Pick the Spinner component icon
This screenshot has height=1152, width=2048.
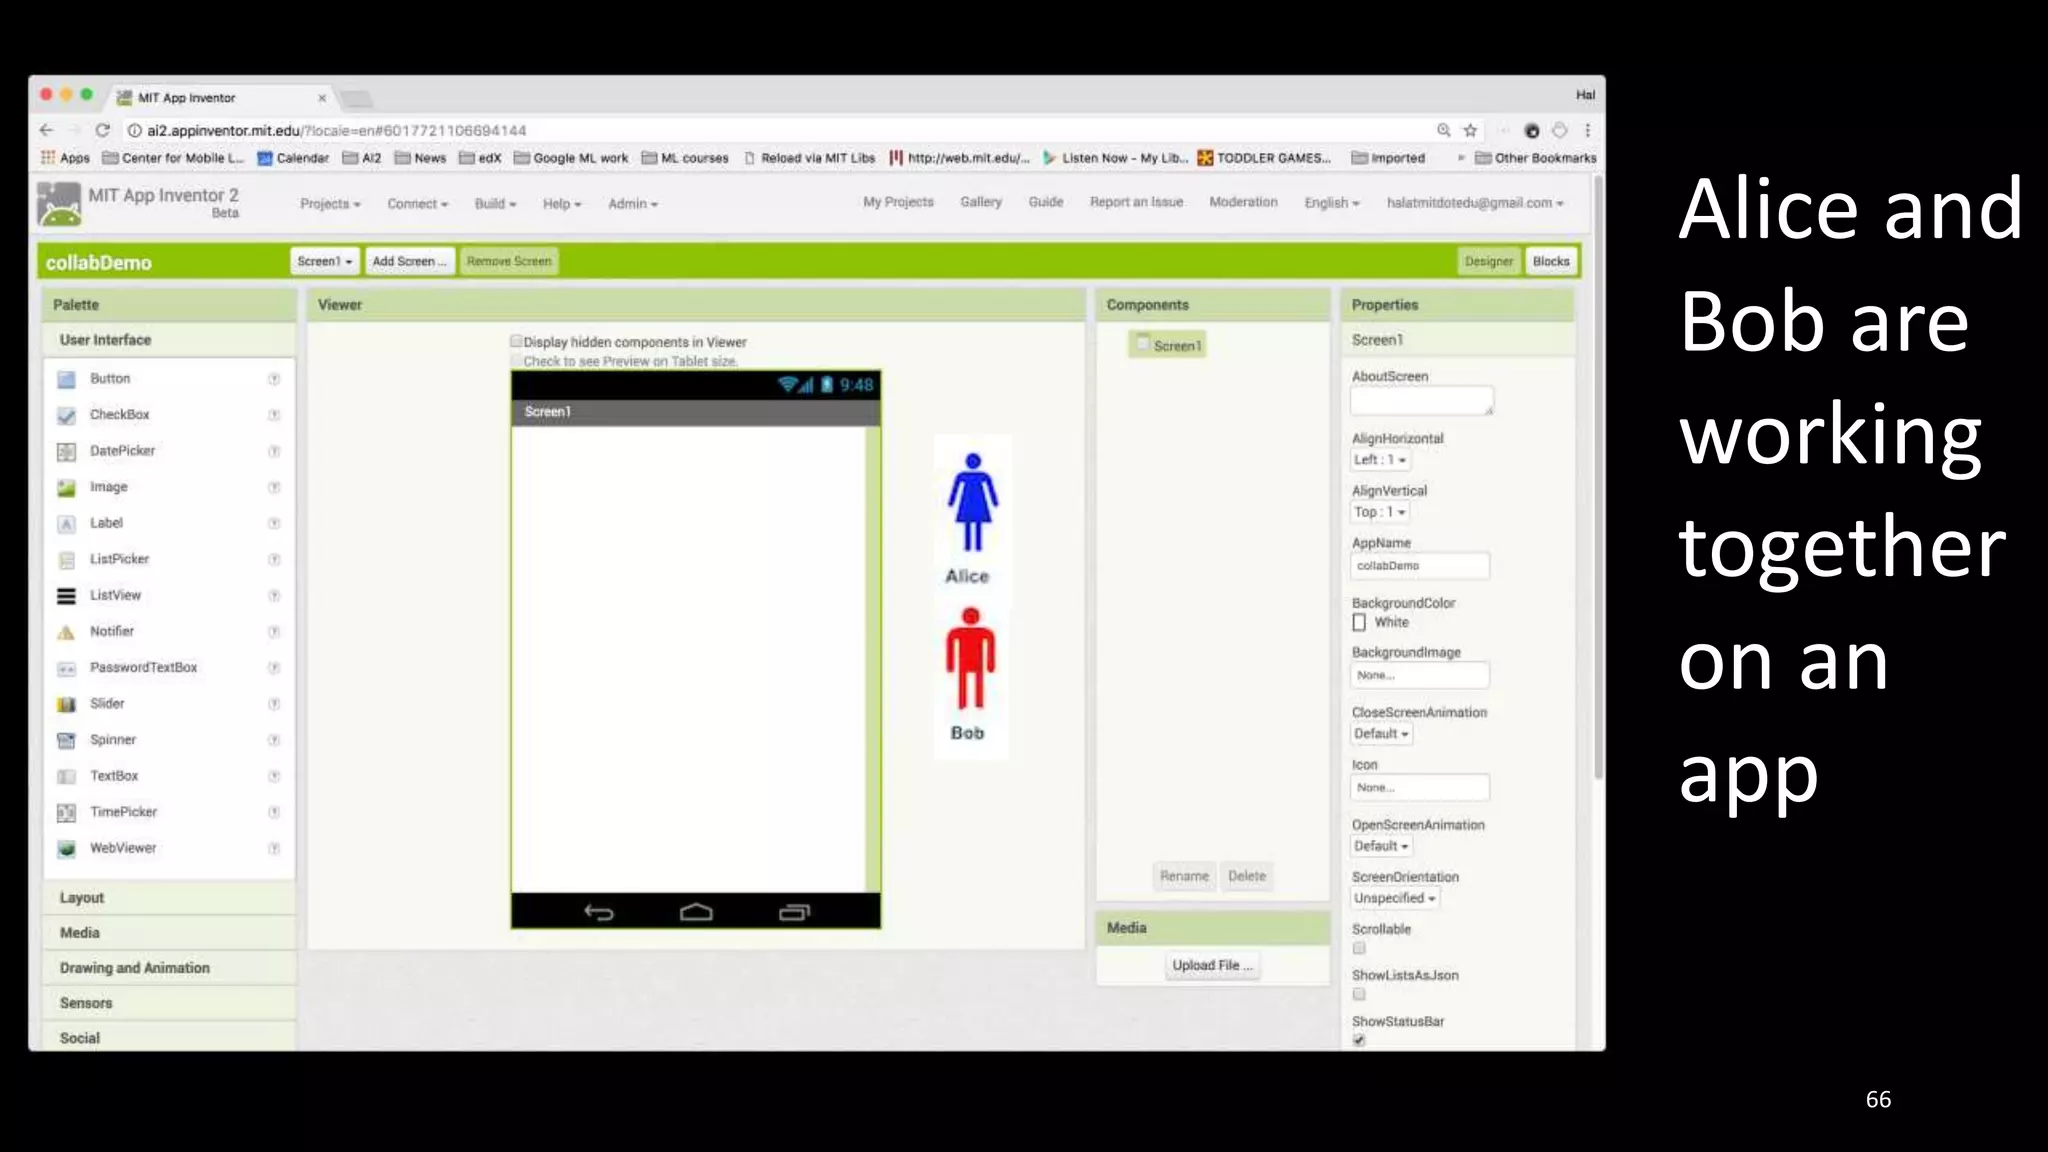[66, 740]
